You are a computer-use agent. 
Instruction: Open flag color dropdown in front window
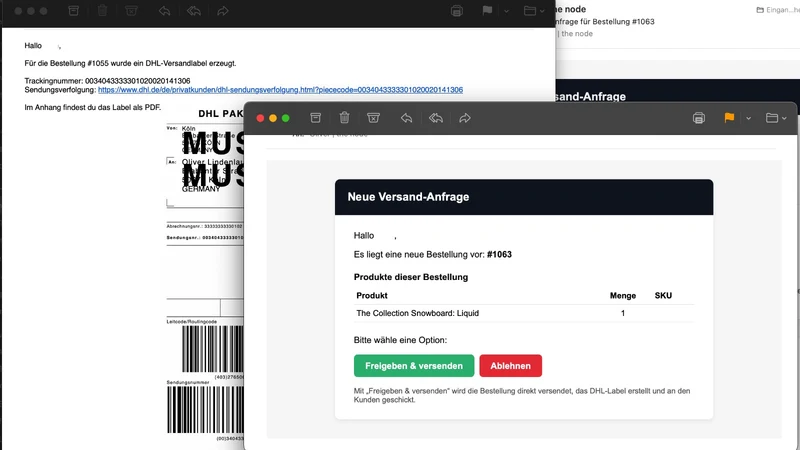click(x=748, y=118)
